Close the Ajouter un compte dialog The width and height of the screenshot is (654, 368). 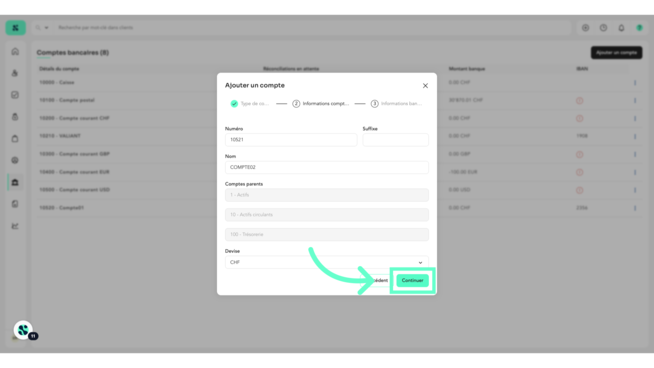pos(425,86)
